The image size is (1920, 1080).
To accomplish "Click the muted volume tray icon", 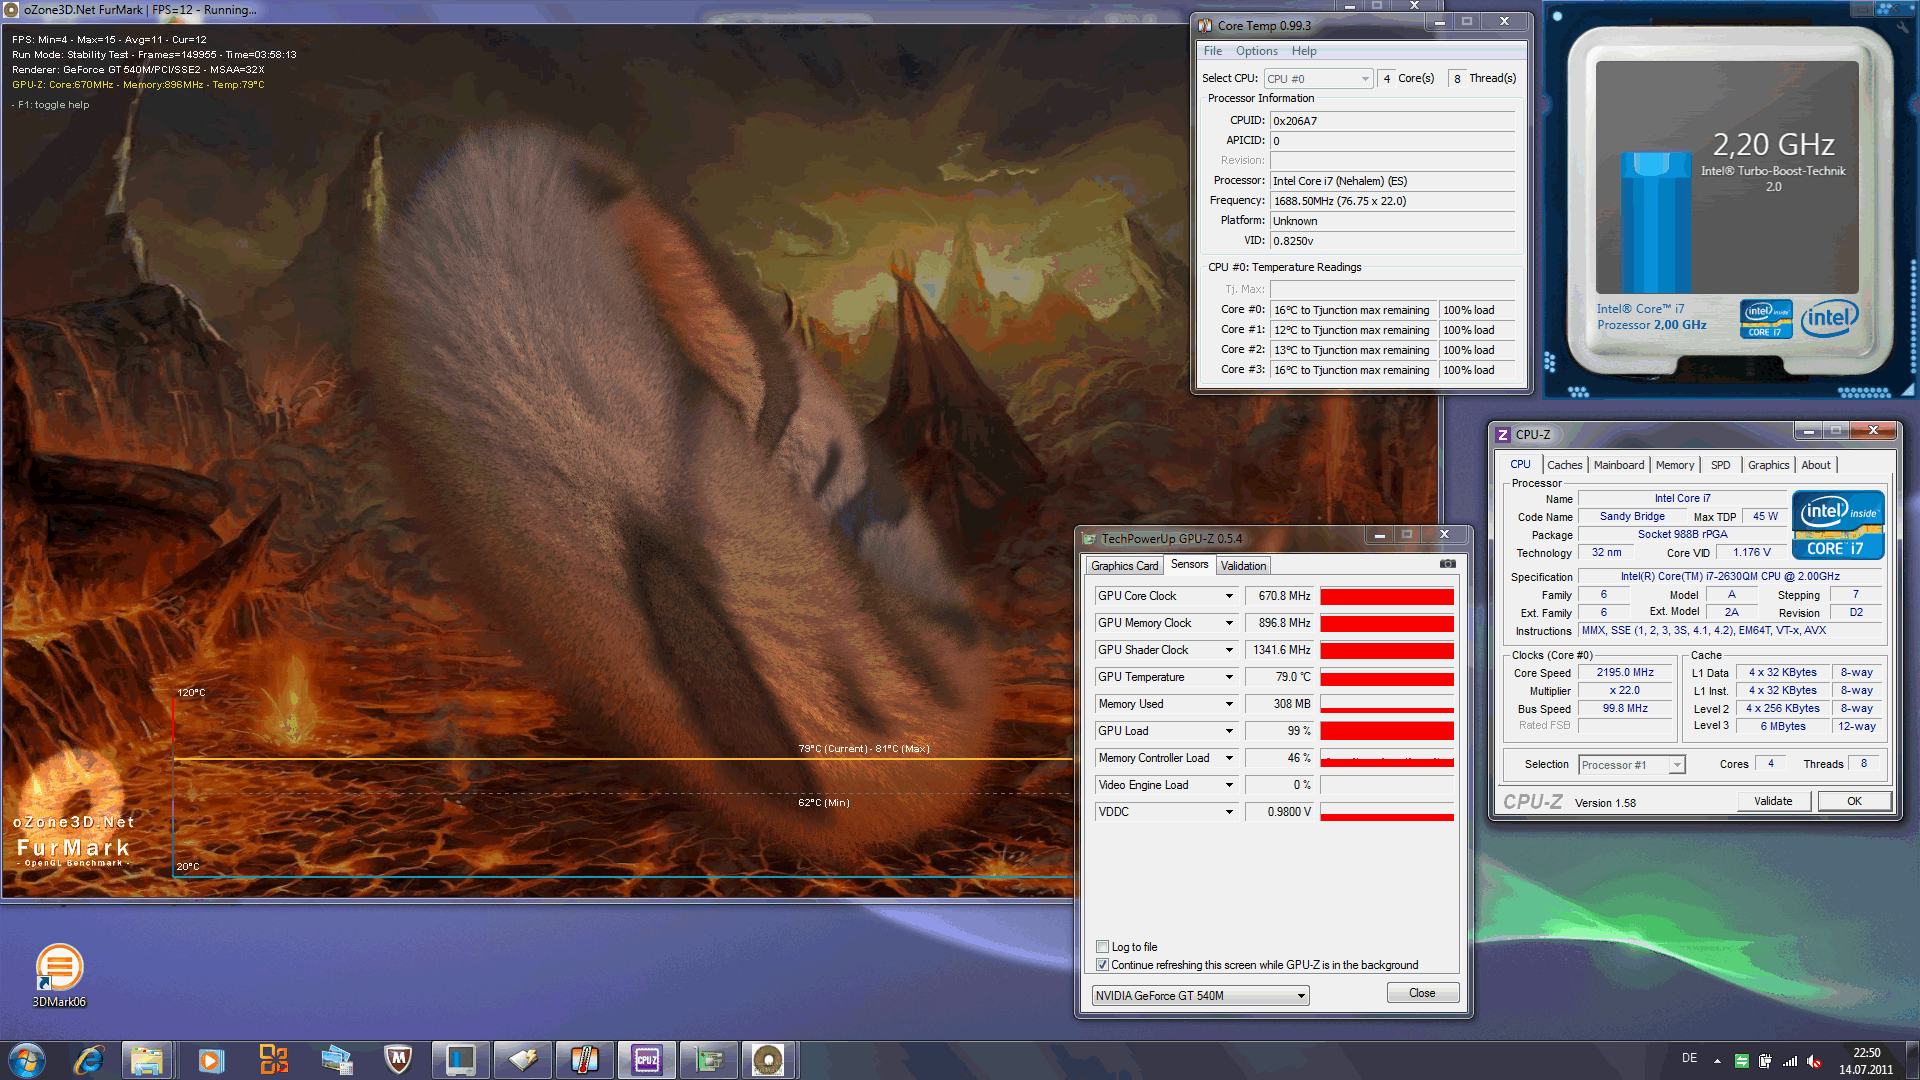I will pyautogui.click(x=1814, y=1061).
